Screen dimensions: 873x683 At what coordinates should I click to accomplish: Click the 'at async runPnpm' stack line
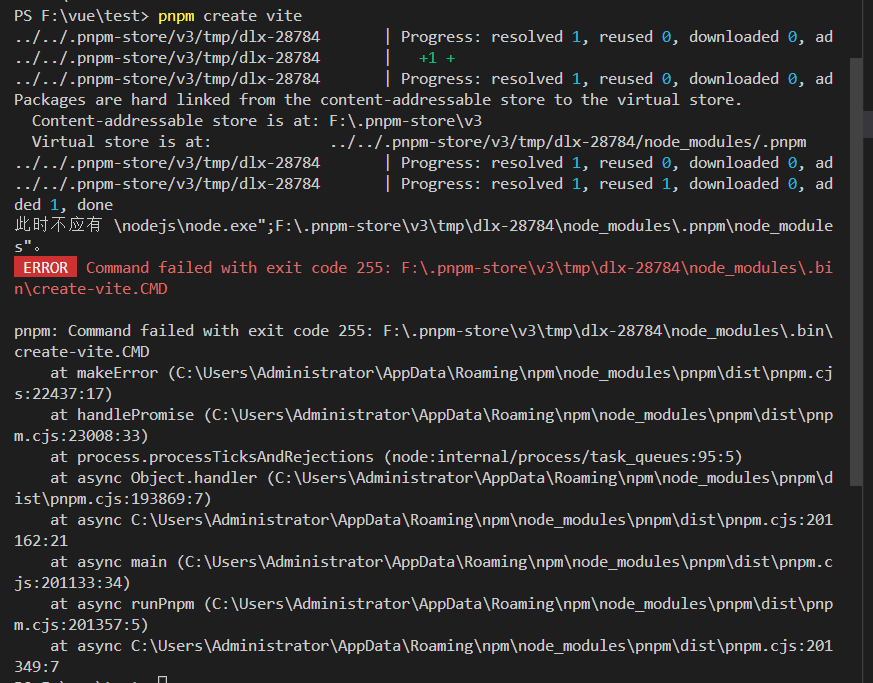[442, 604]
